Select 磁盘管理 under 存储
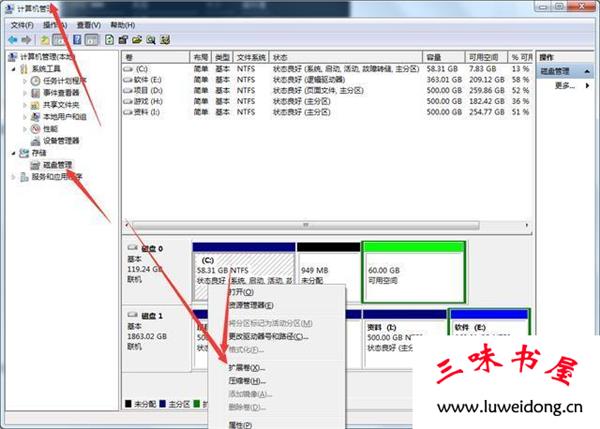This screenshot has width=600, height=429. click(51, 164)
